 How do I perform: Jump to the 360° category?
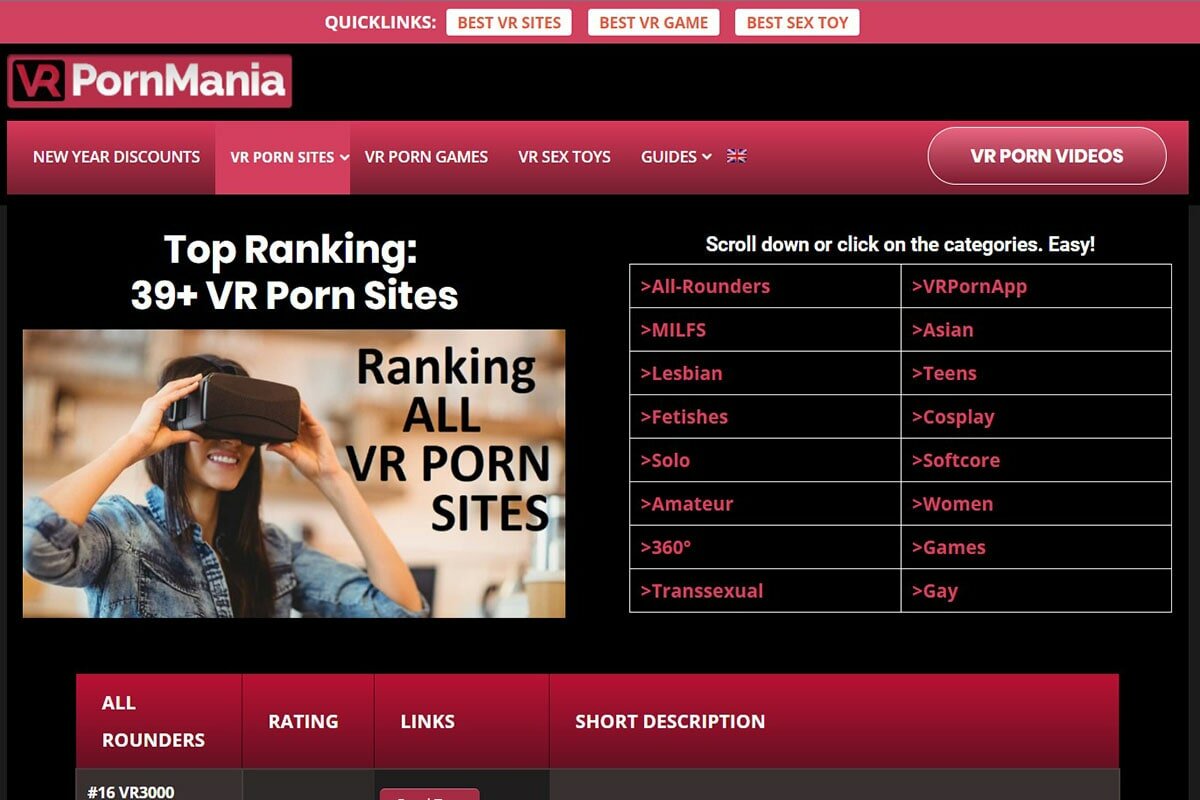click(666, 547)
